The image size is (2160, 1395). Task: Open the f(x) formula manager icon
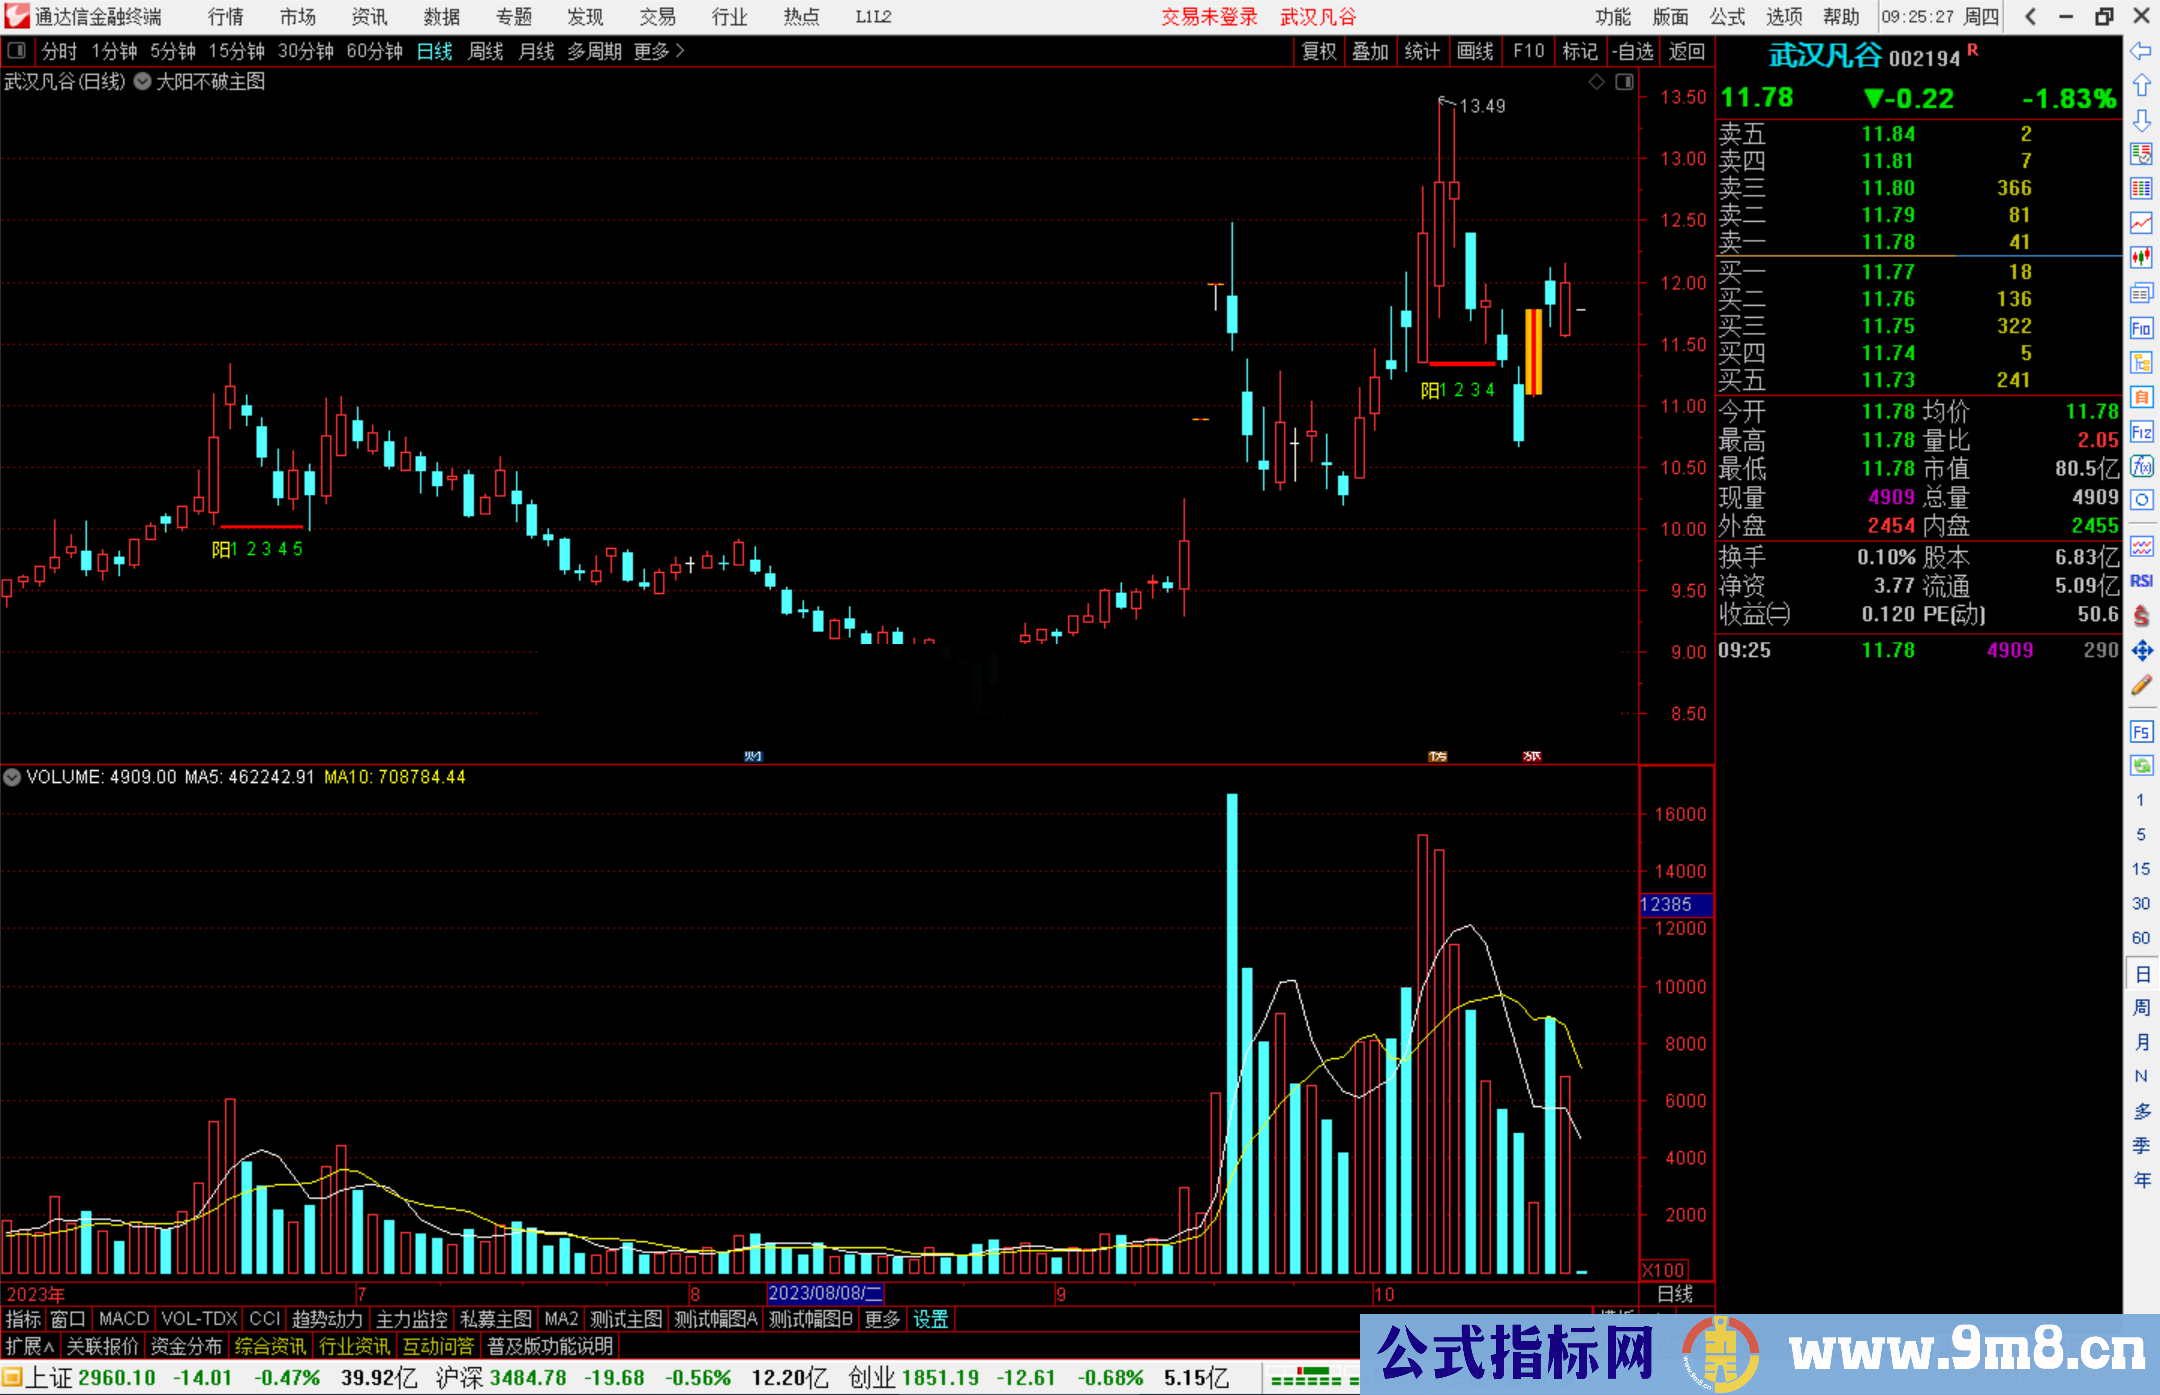[2141, 466]
